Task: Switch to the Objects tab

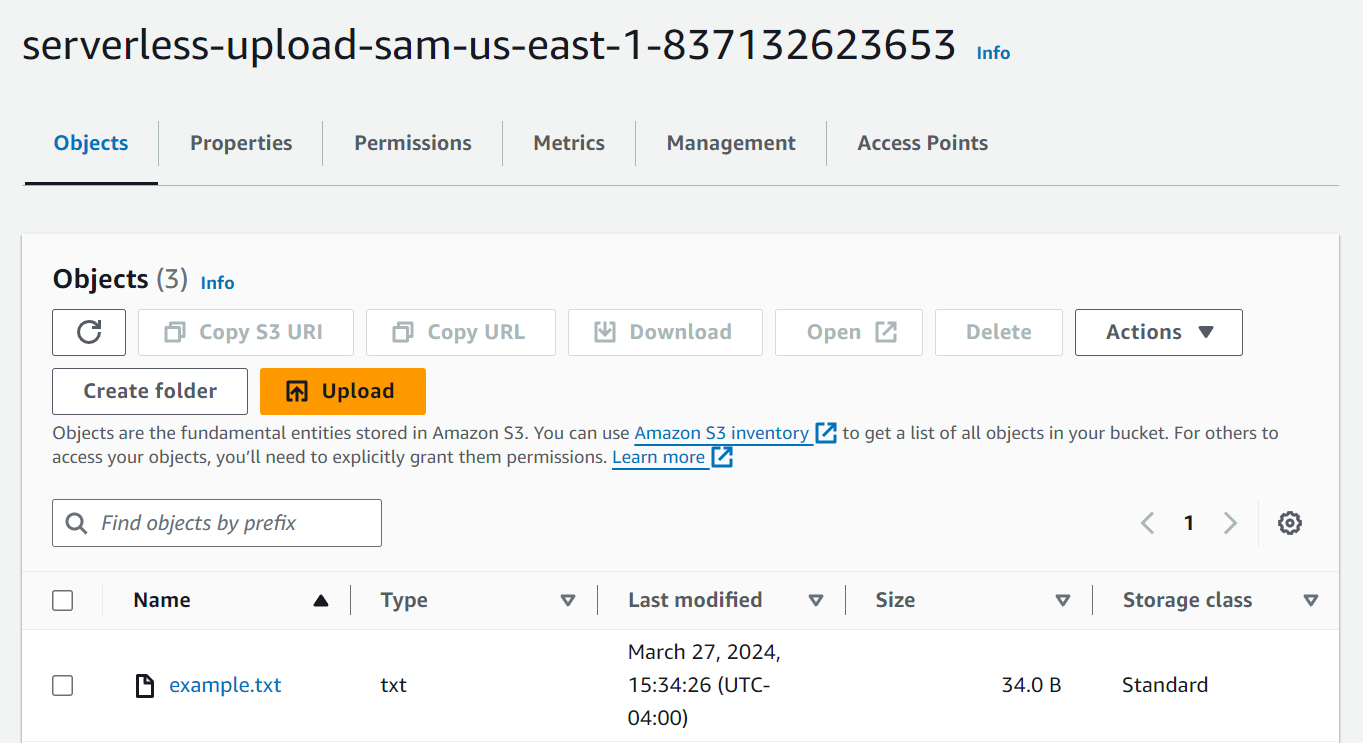Action: (x=91, y=143)
